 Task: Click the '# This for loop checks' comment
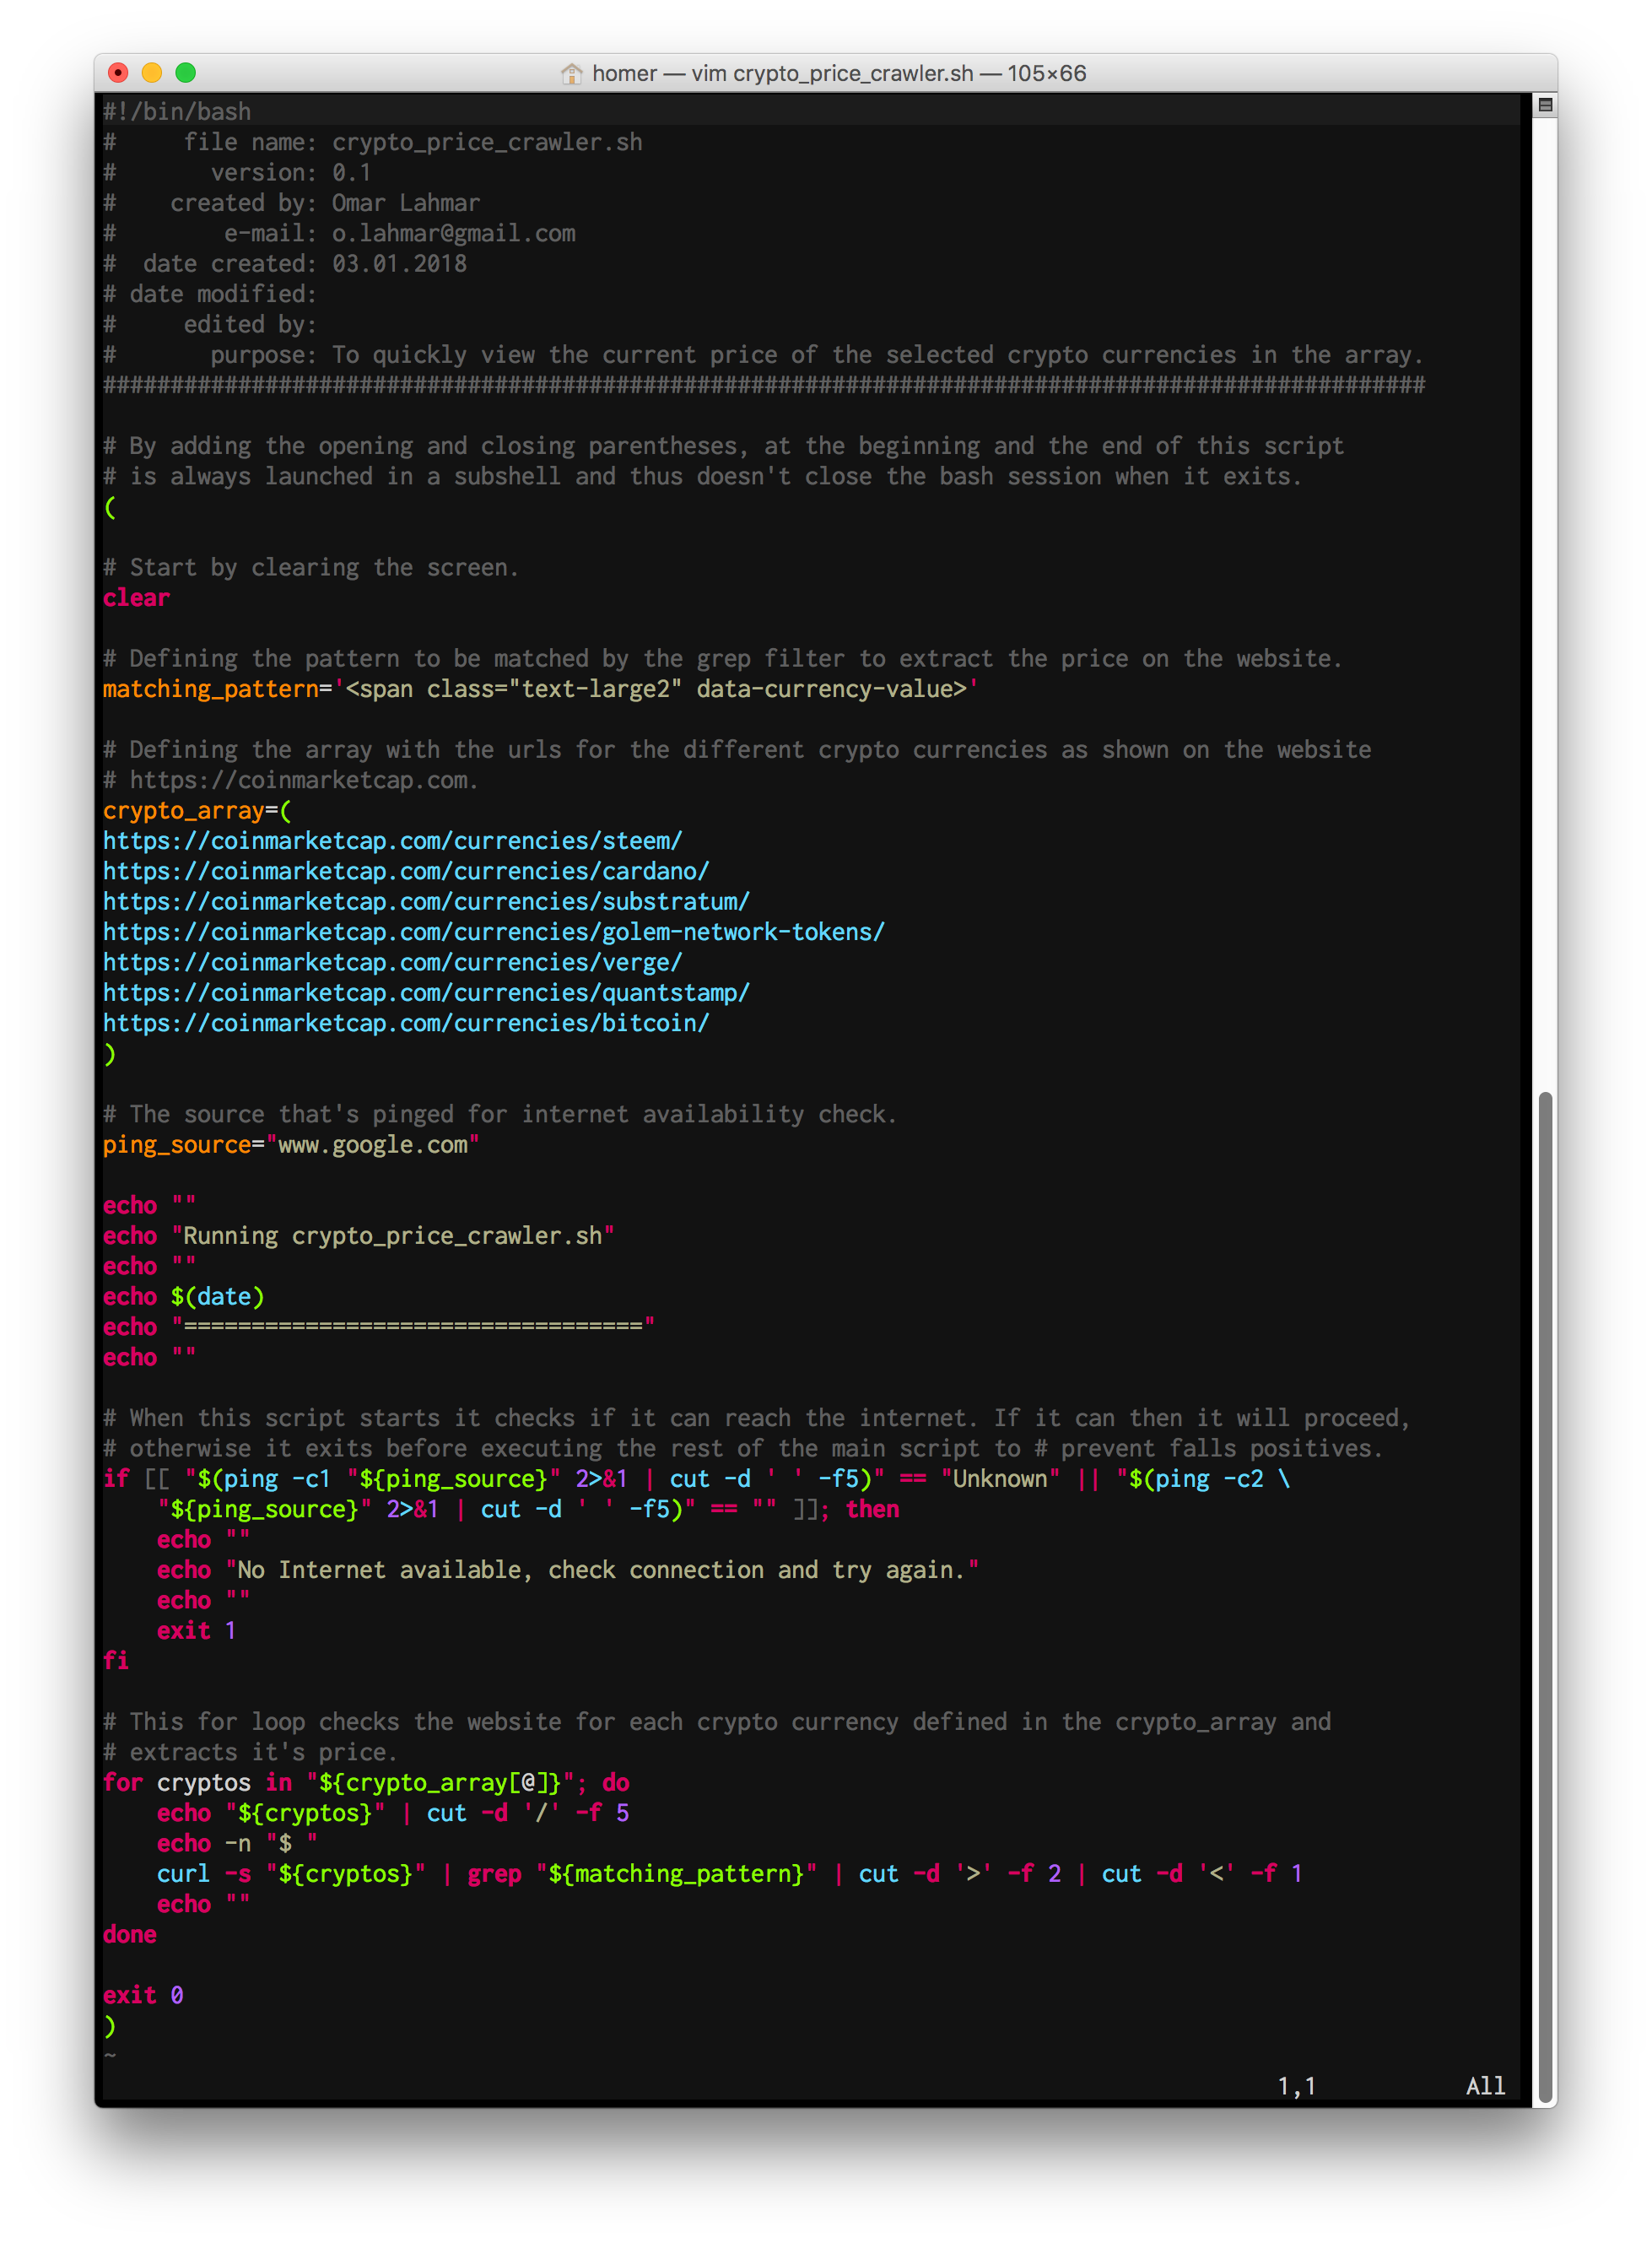(716, 1722)
